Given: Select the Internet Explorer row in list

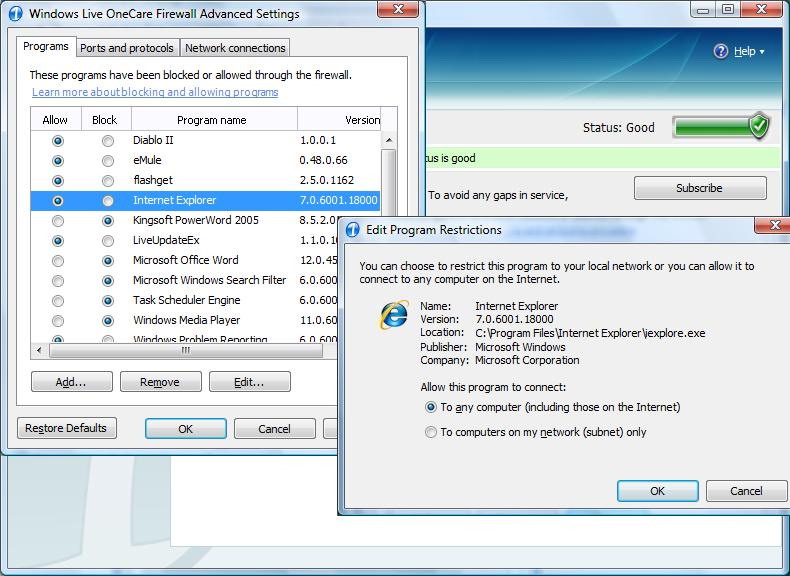Looking at the screenshot, I should [206, 201].
